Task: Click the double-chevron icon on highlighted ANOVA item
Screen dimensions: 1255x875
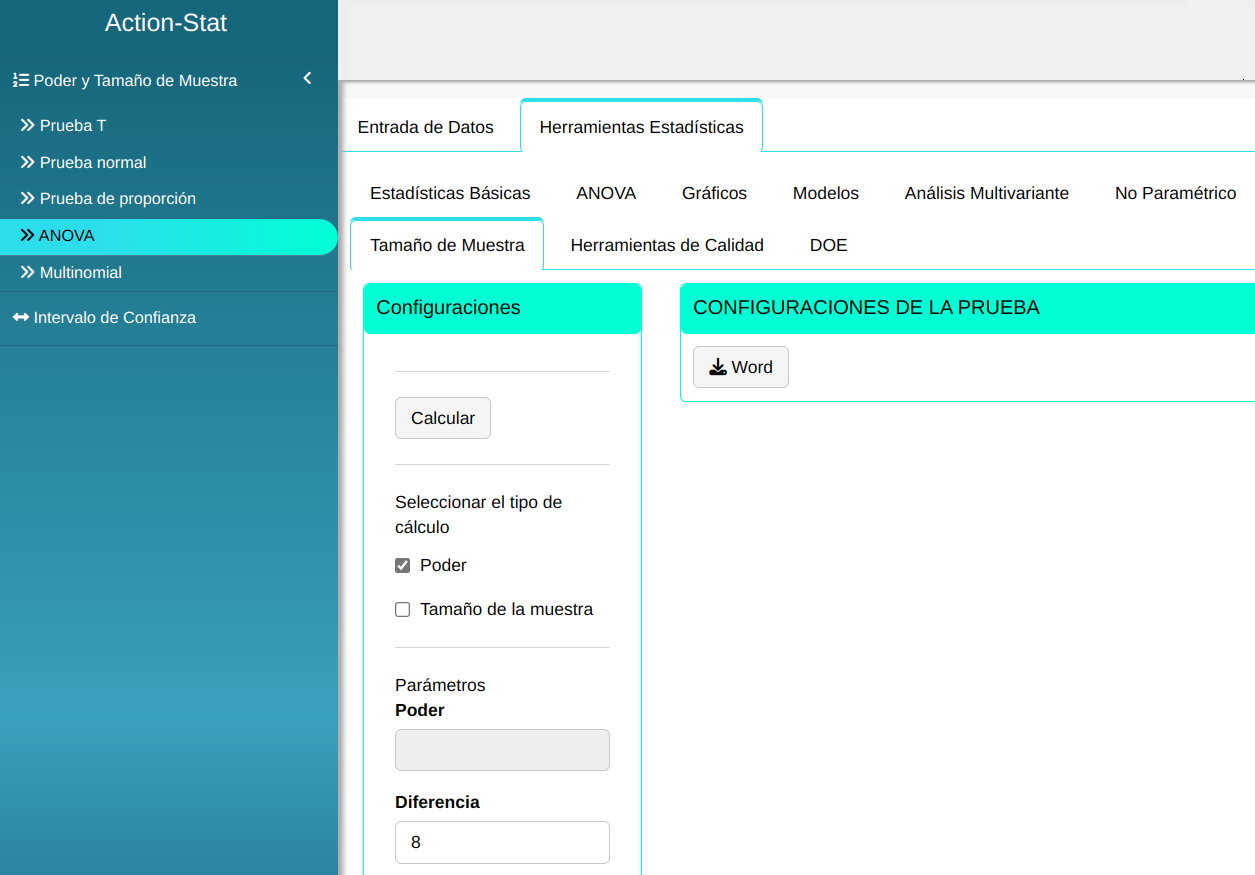Action: click(27, 236)
